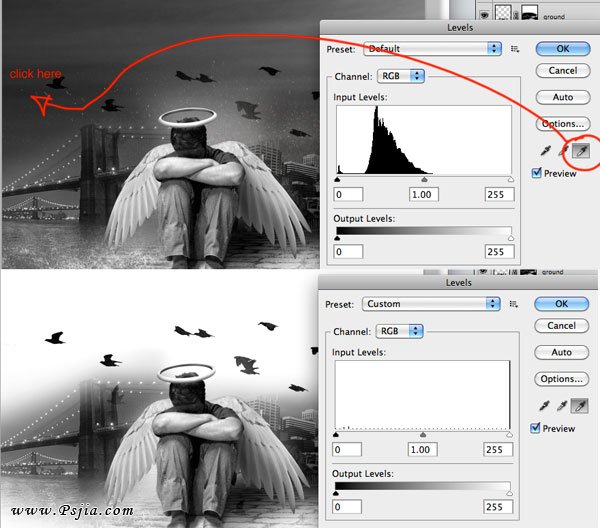Open the Preset dropdown showing Default
Image resolution: width=600 pixels, height=528 pixels.
pos(432,48)
